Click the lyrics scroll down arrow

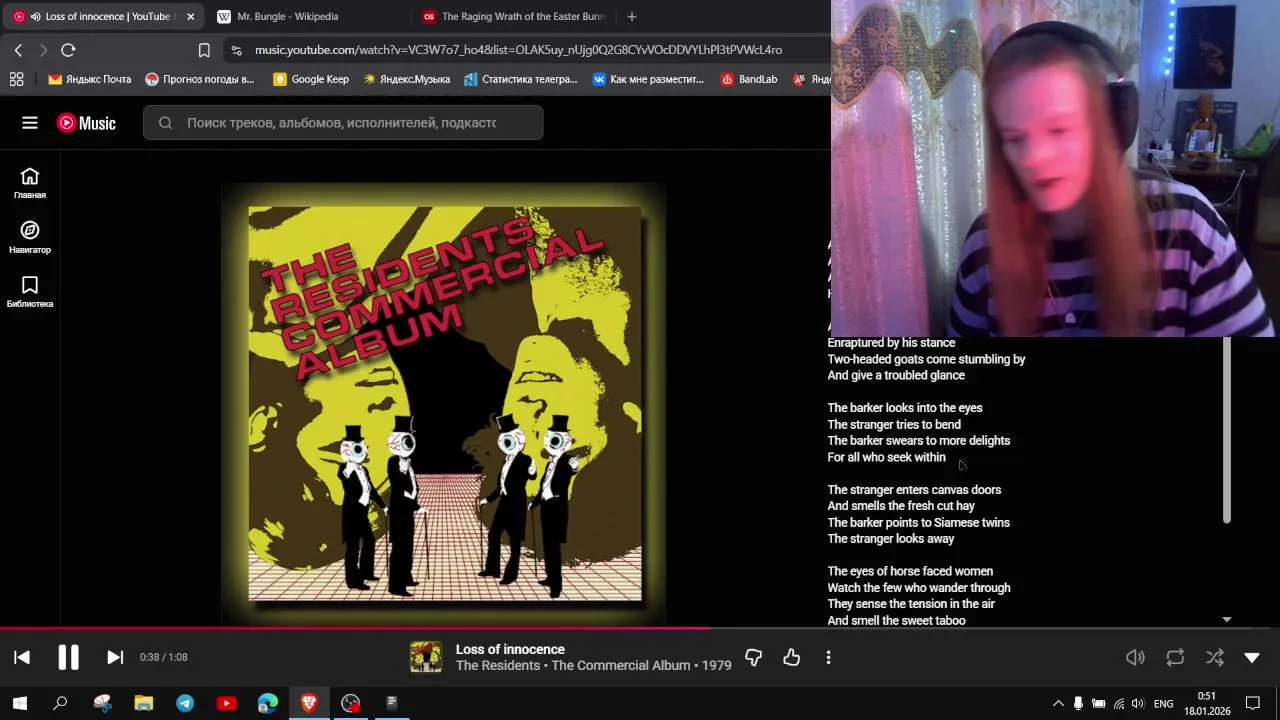[1226, 620]
